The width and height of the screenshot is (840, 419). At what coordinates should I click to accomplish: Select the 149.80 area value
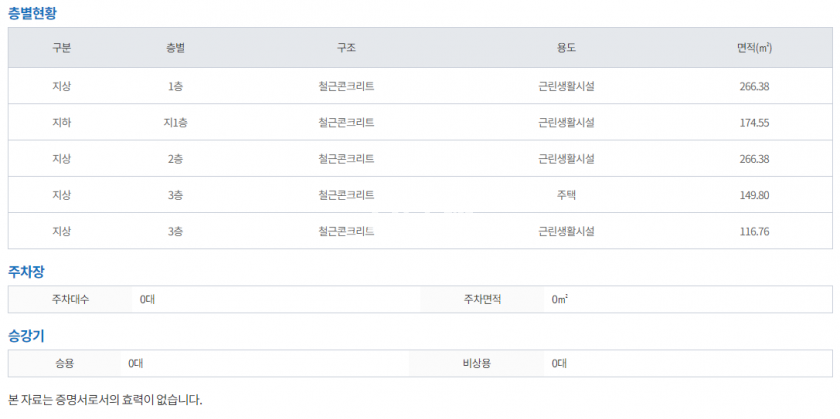point(753,194)
